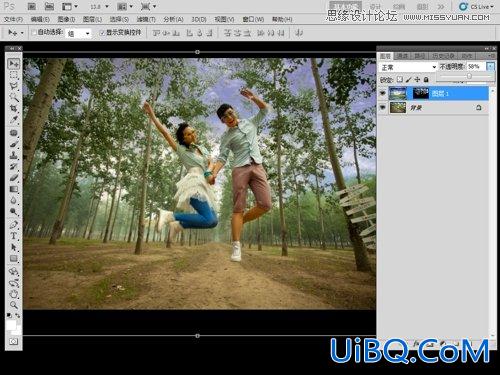The image size is (500, 375).
Task: Select the Horizontal Type tool
Action: tap(13, 236)
